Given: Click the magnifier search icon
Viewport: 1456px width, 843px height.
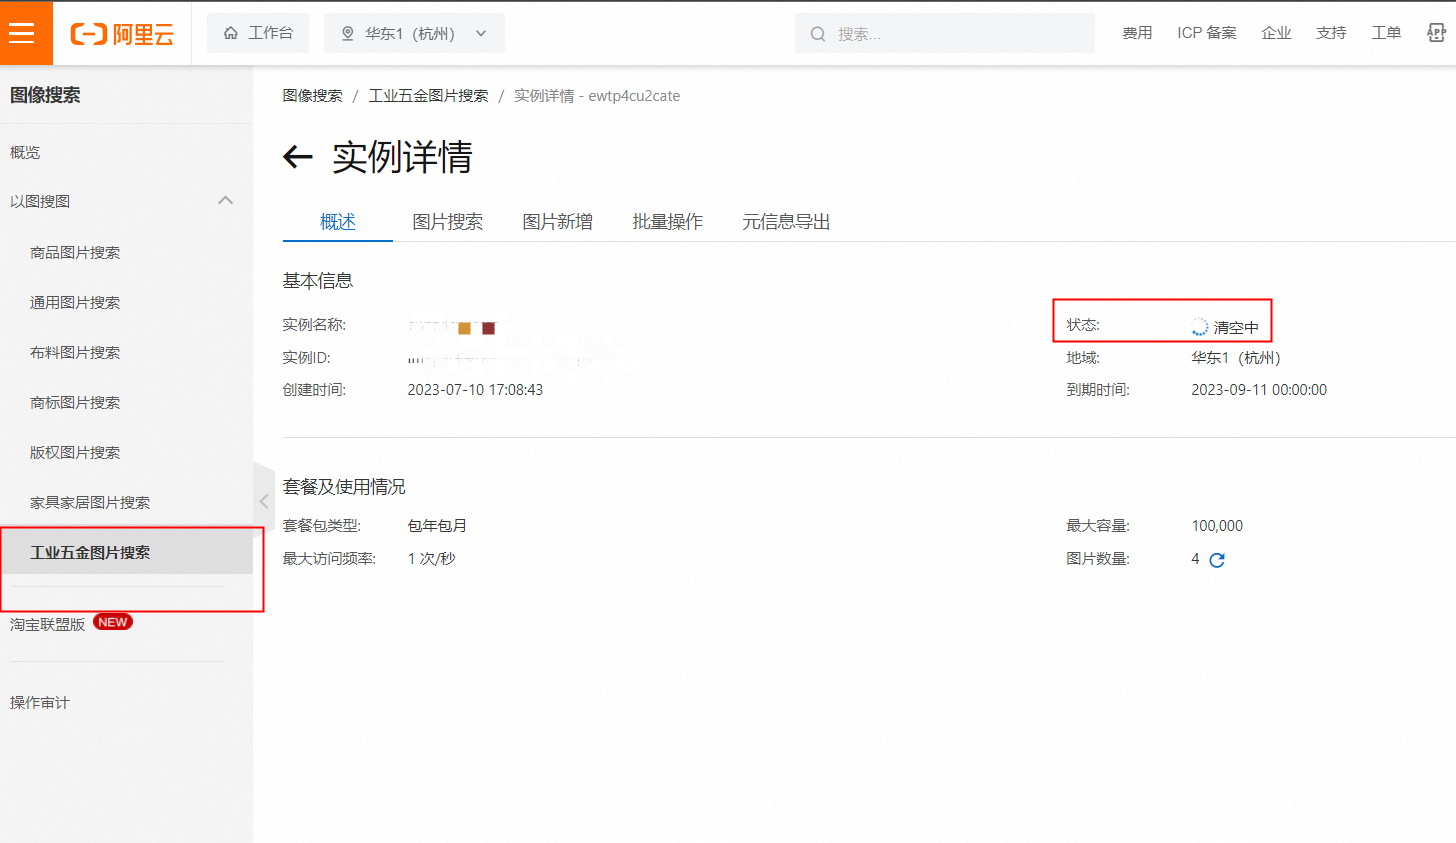Looking at the screenshot, I should (x=818, y=34).
